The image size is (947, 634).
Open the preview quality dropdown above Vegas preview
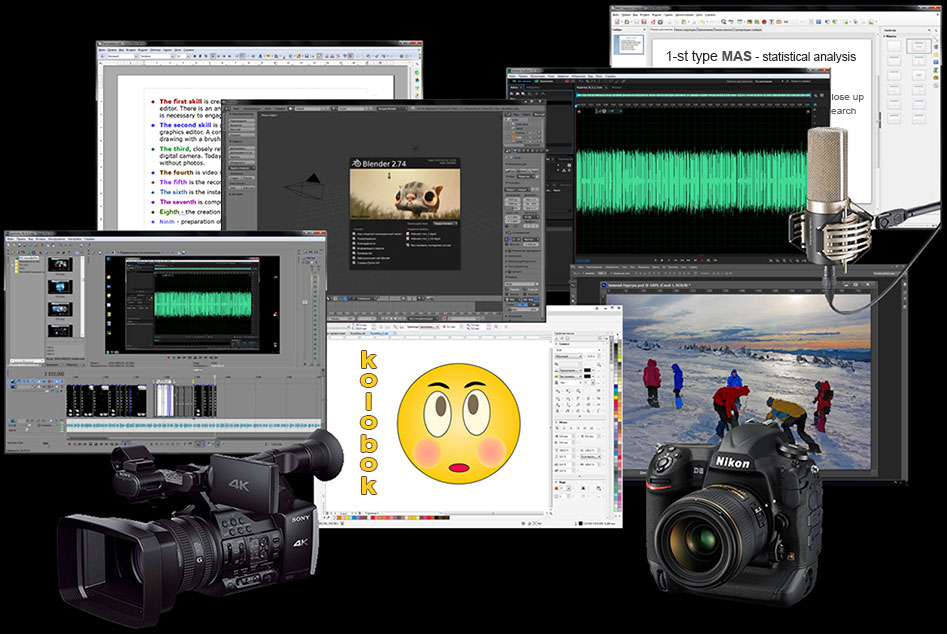(x=142, y=252)
